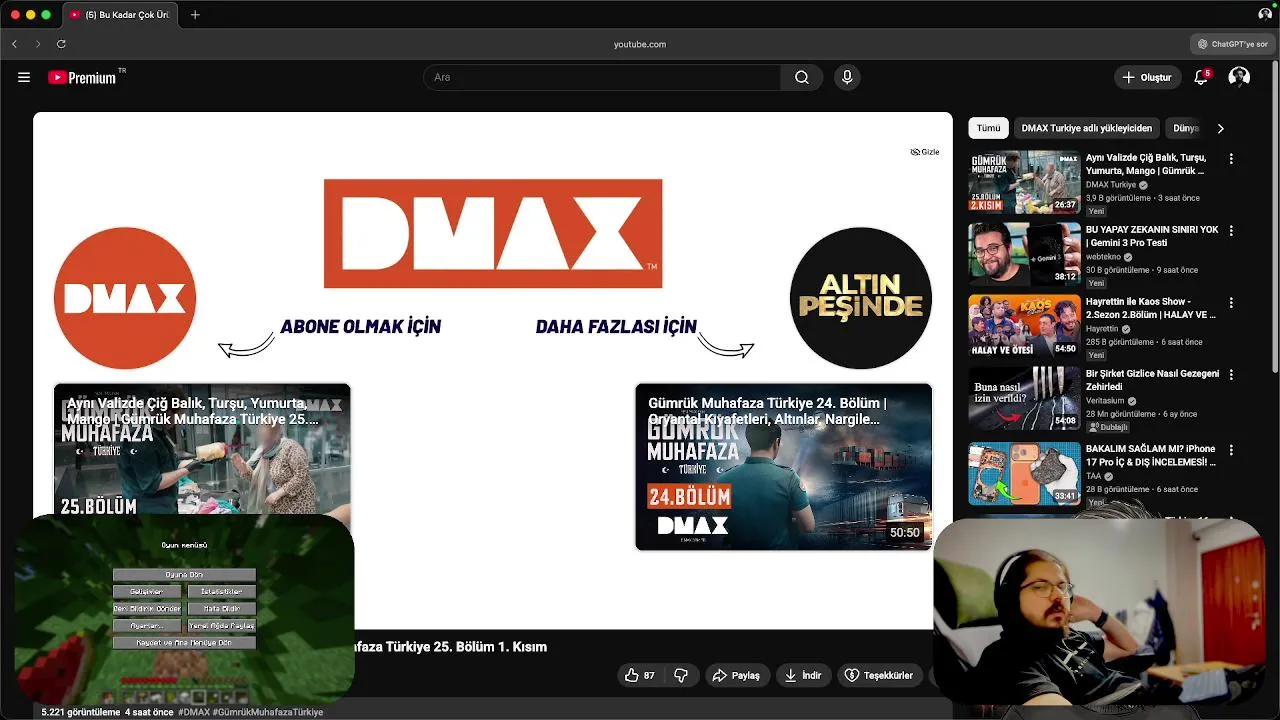The height and width of the screenshot is (720, 1280).
Task: Download the video with İndir
Action: tap(803, 676)
